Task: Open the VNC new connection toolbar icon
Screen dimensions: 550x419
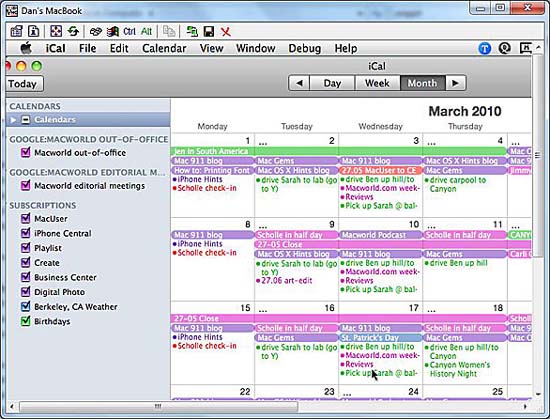Action: pos(16,32)
